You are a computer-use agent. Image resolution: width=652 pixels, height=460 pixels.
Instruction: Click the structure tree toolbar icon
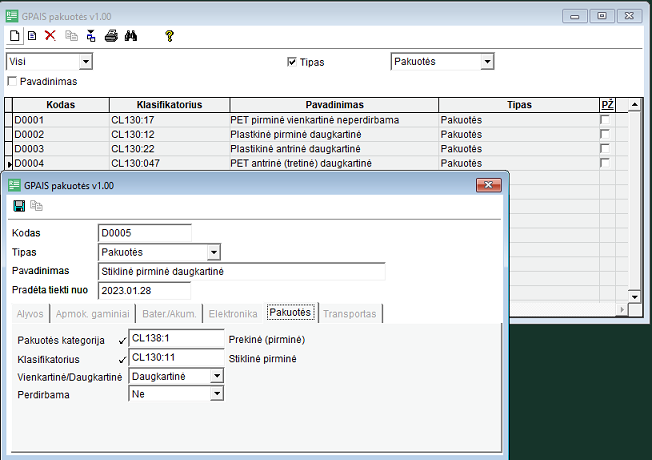pyautogui.click(x=91, y=36)
